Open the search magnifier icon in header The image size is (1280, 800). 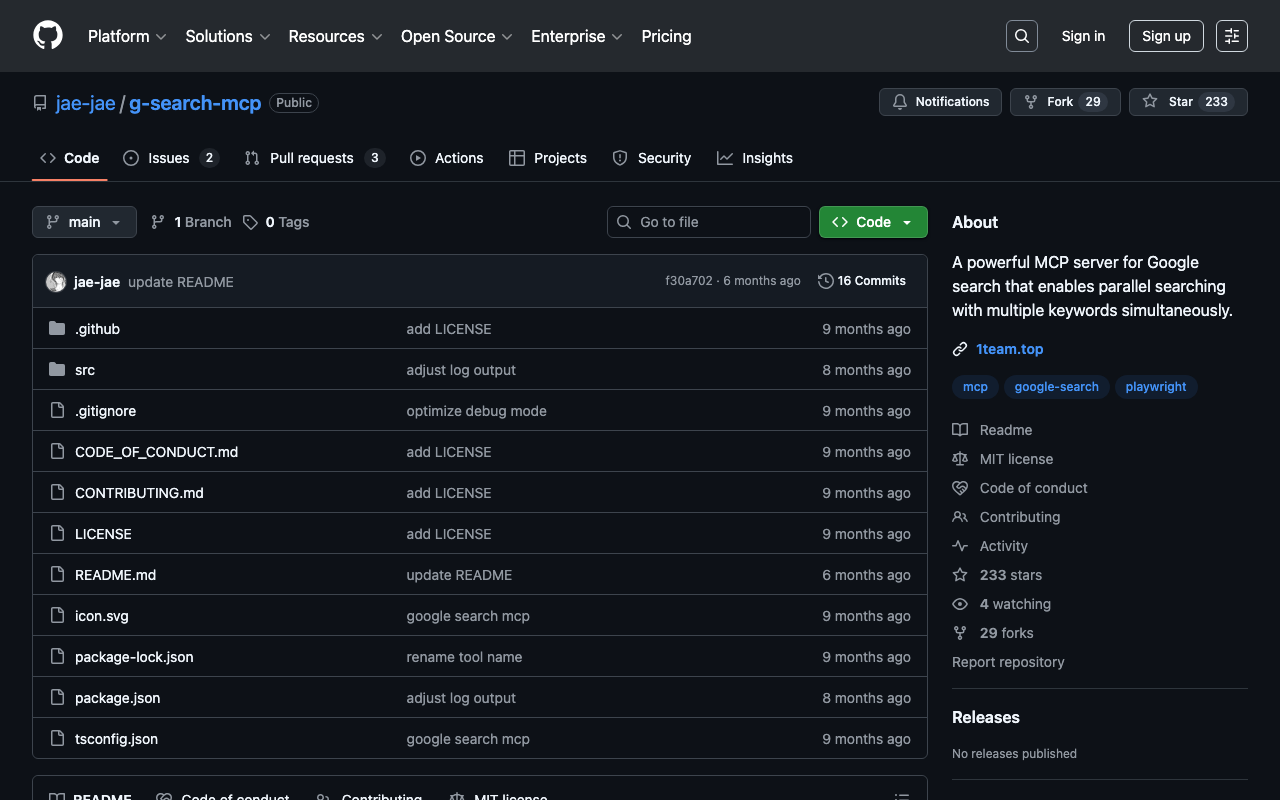point(1021,36)
